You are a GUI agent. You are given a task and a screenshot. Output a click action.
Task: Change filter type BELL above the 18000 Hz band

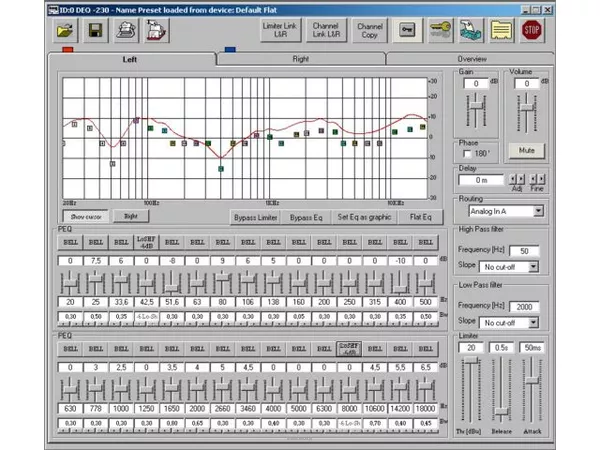click(426, 349)
